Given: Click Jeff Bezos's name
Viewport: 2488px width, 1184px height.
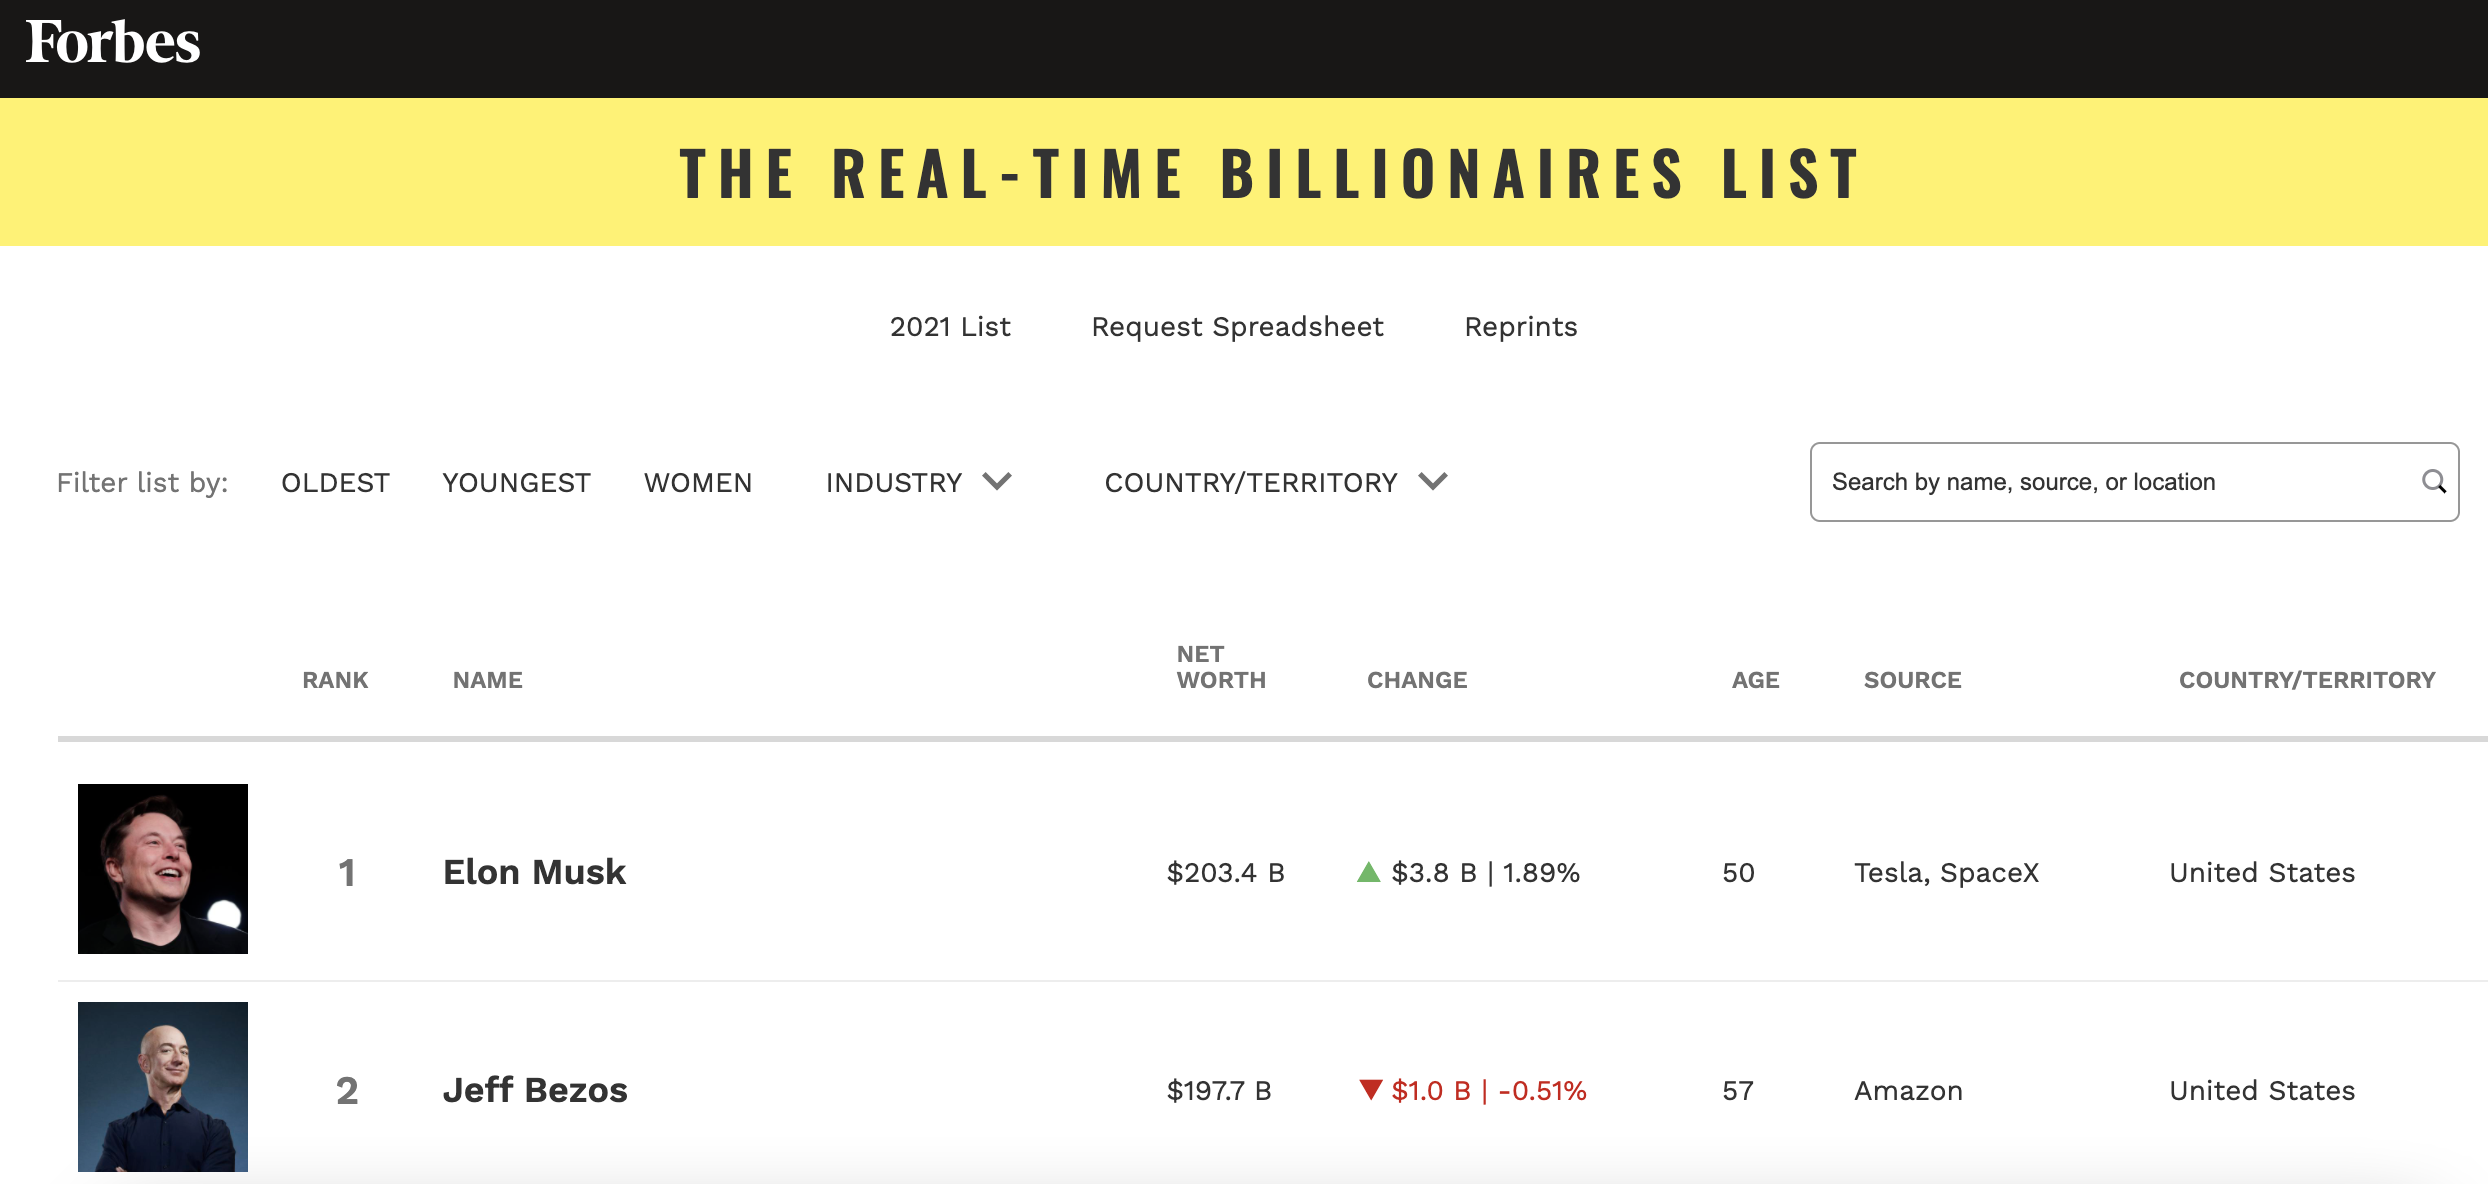Looking at the screenshot, I should click(535, 1090).
